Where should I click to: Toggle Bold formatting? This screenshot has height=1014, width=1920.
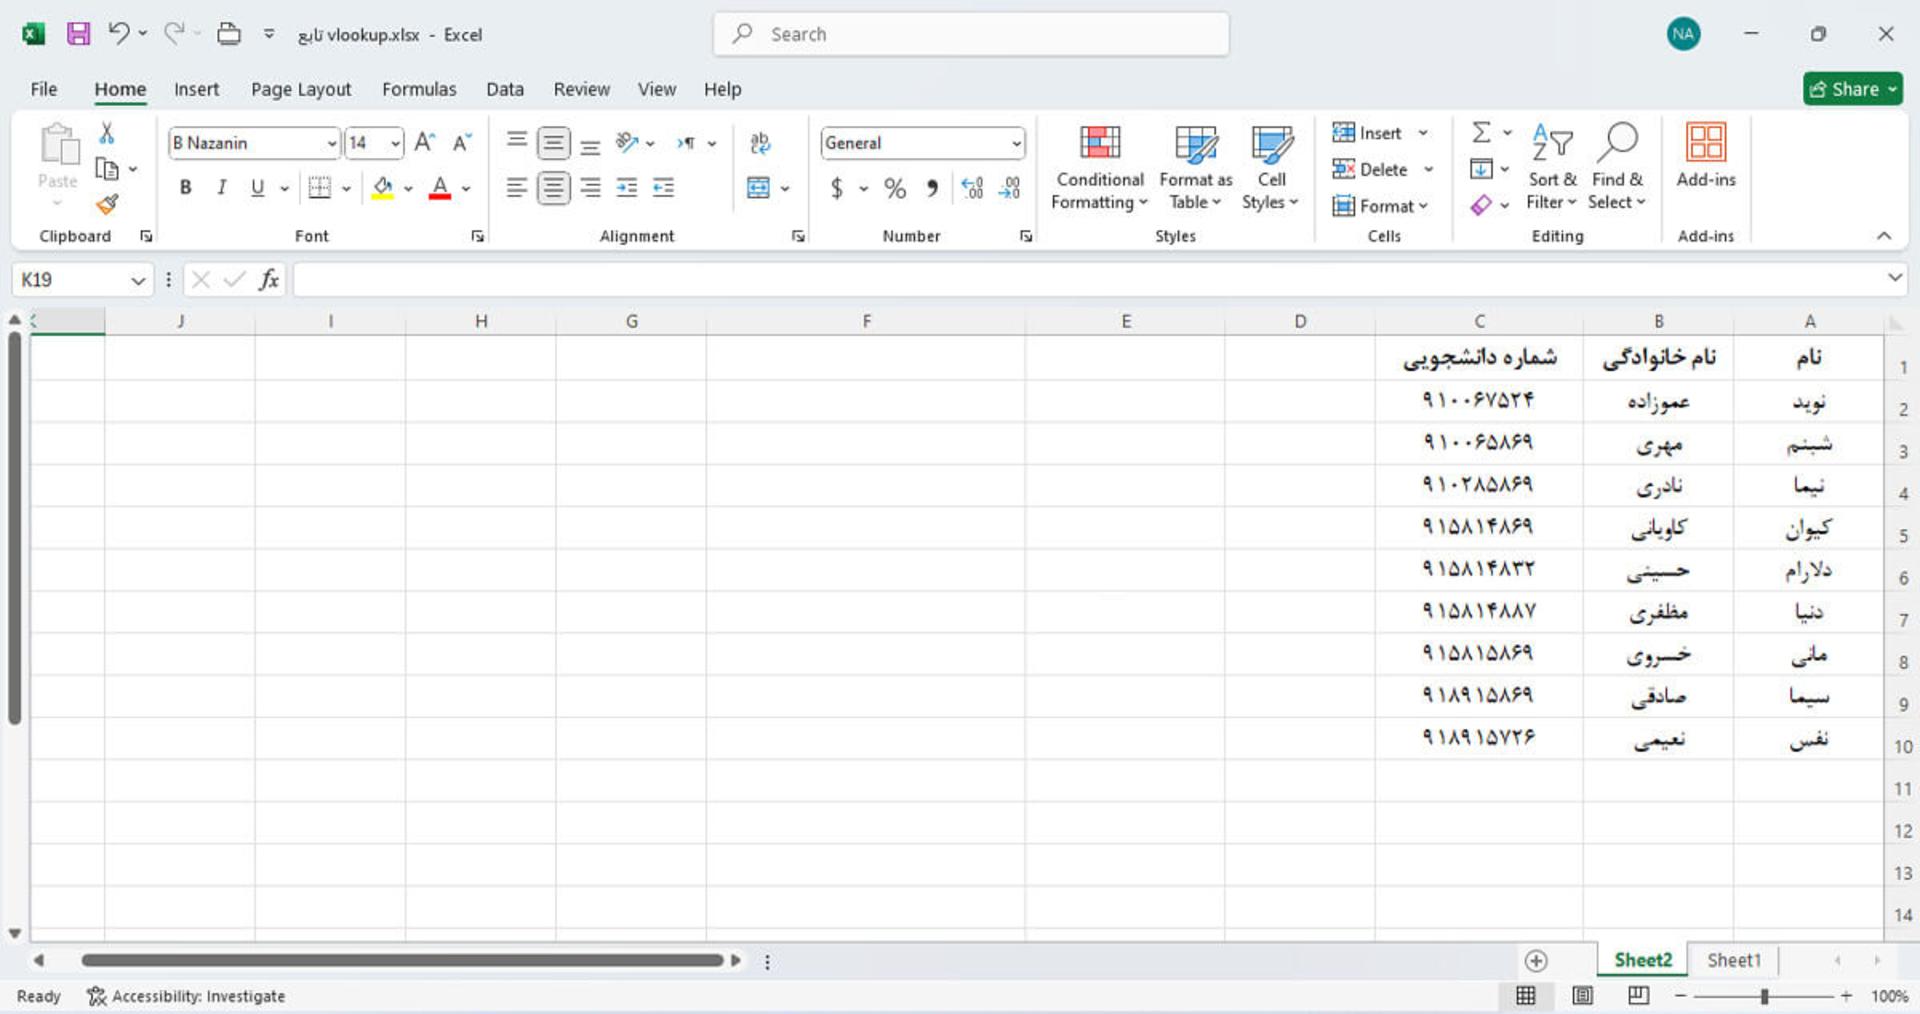pos(185,187)
